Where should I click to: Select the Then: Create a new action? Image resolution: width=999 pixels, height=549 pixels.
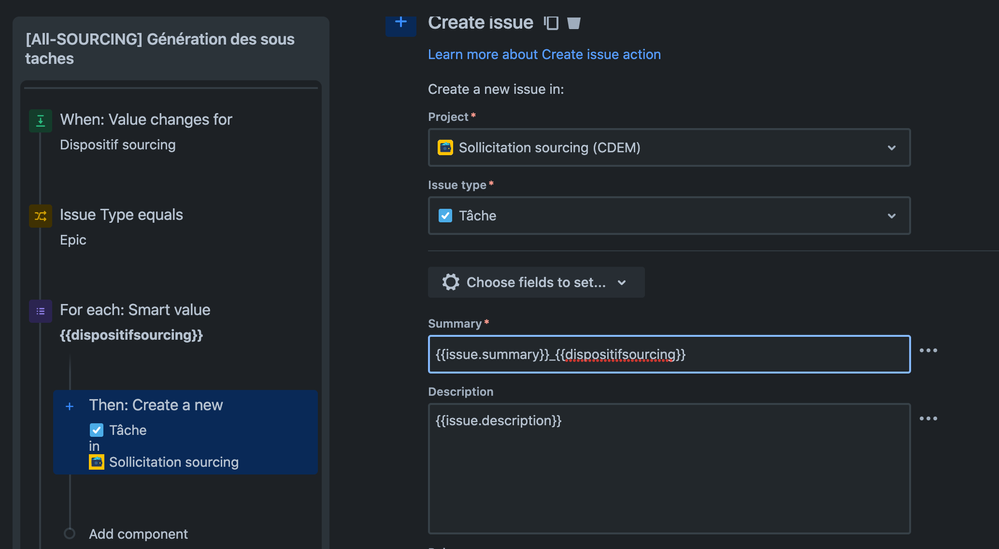pos(185,432)
